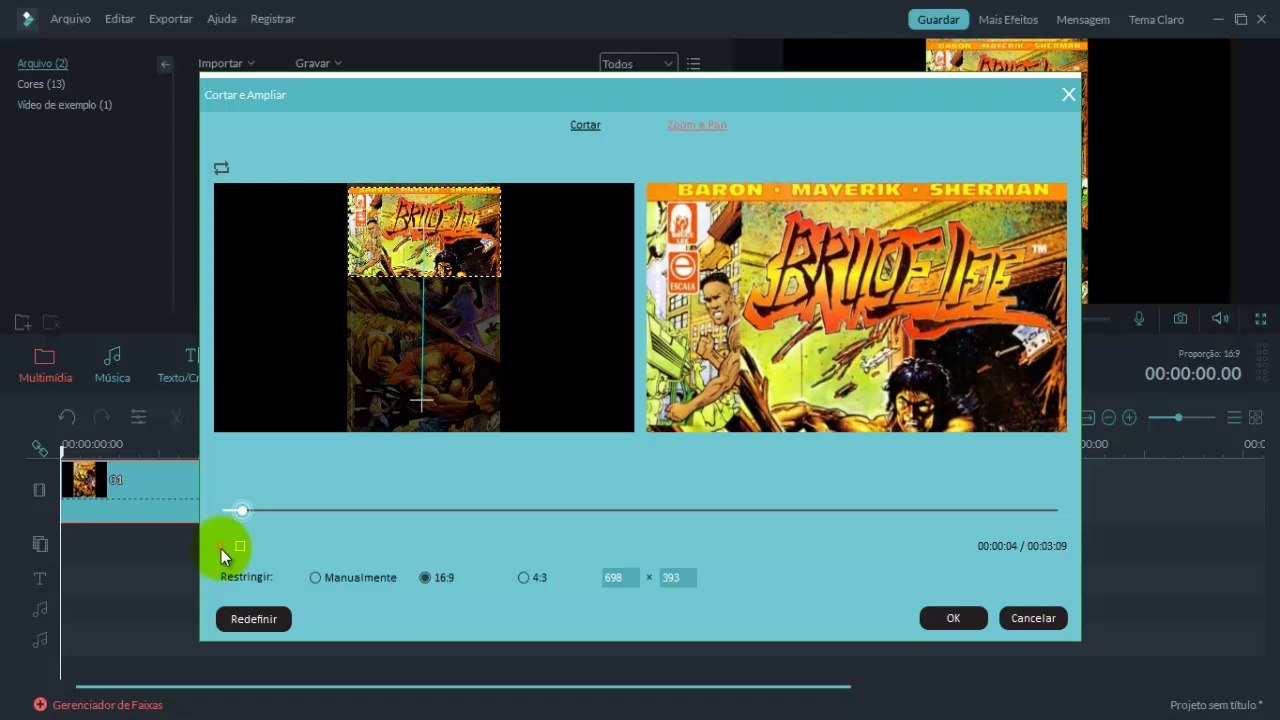Toggle the loop icon above the crop preview
Image resolution: width=1280 pixels, height=720 pixels.
point(221,168)
